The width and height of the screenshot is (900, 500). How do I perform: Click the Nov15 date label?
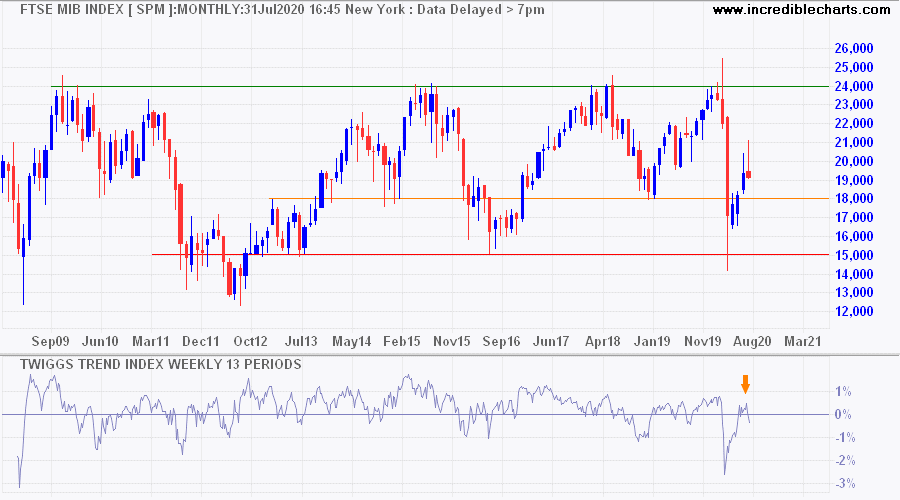(x=452, y=342)
